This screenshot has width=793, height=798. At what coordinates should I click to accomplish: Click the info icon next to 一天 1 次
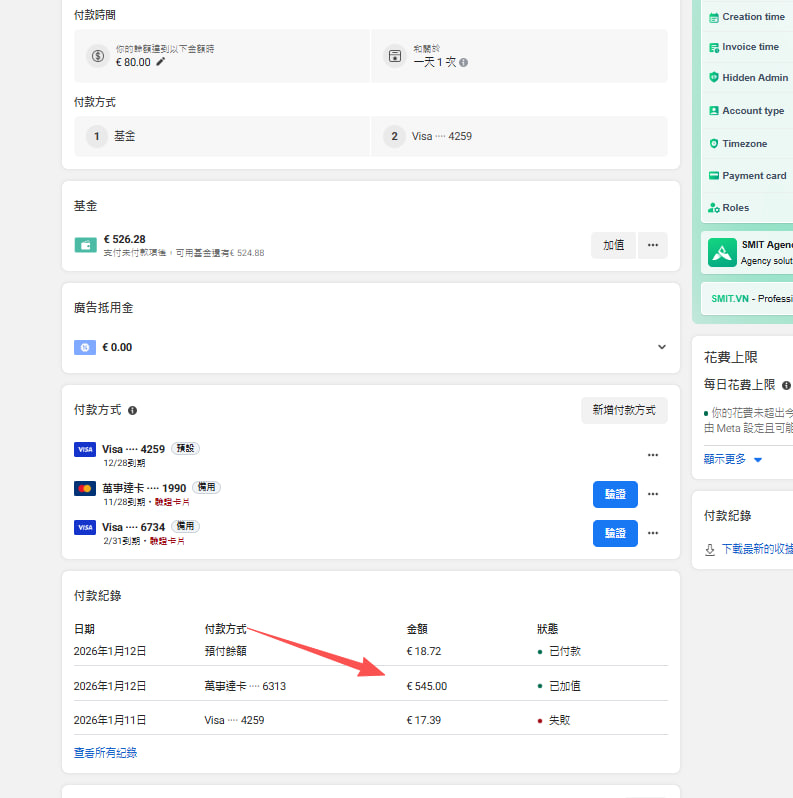point(463,62)
